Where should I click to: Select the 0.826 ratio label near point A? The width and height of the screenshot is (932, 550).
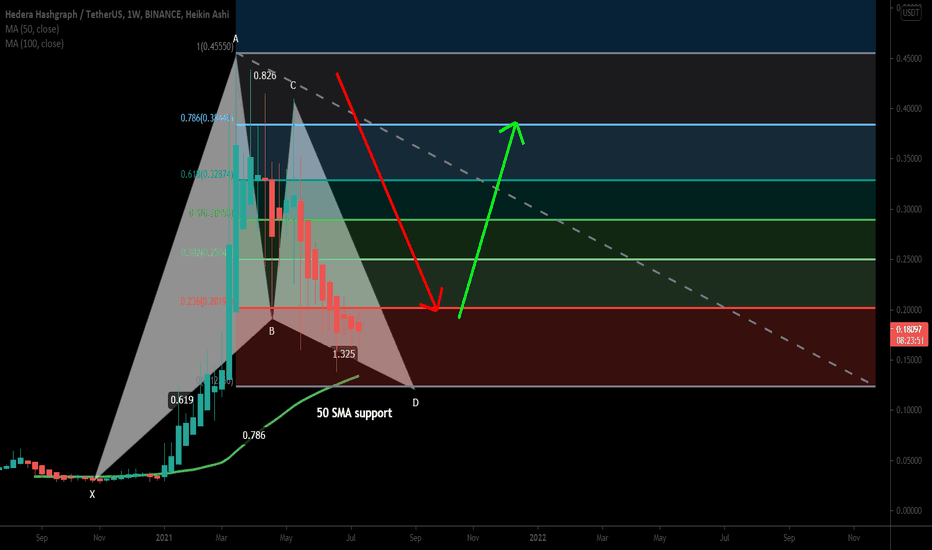click(x=265, y=76)
